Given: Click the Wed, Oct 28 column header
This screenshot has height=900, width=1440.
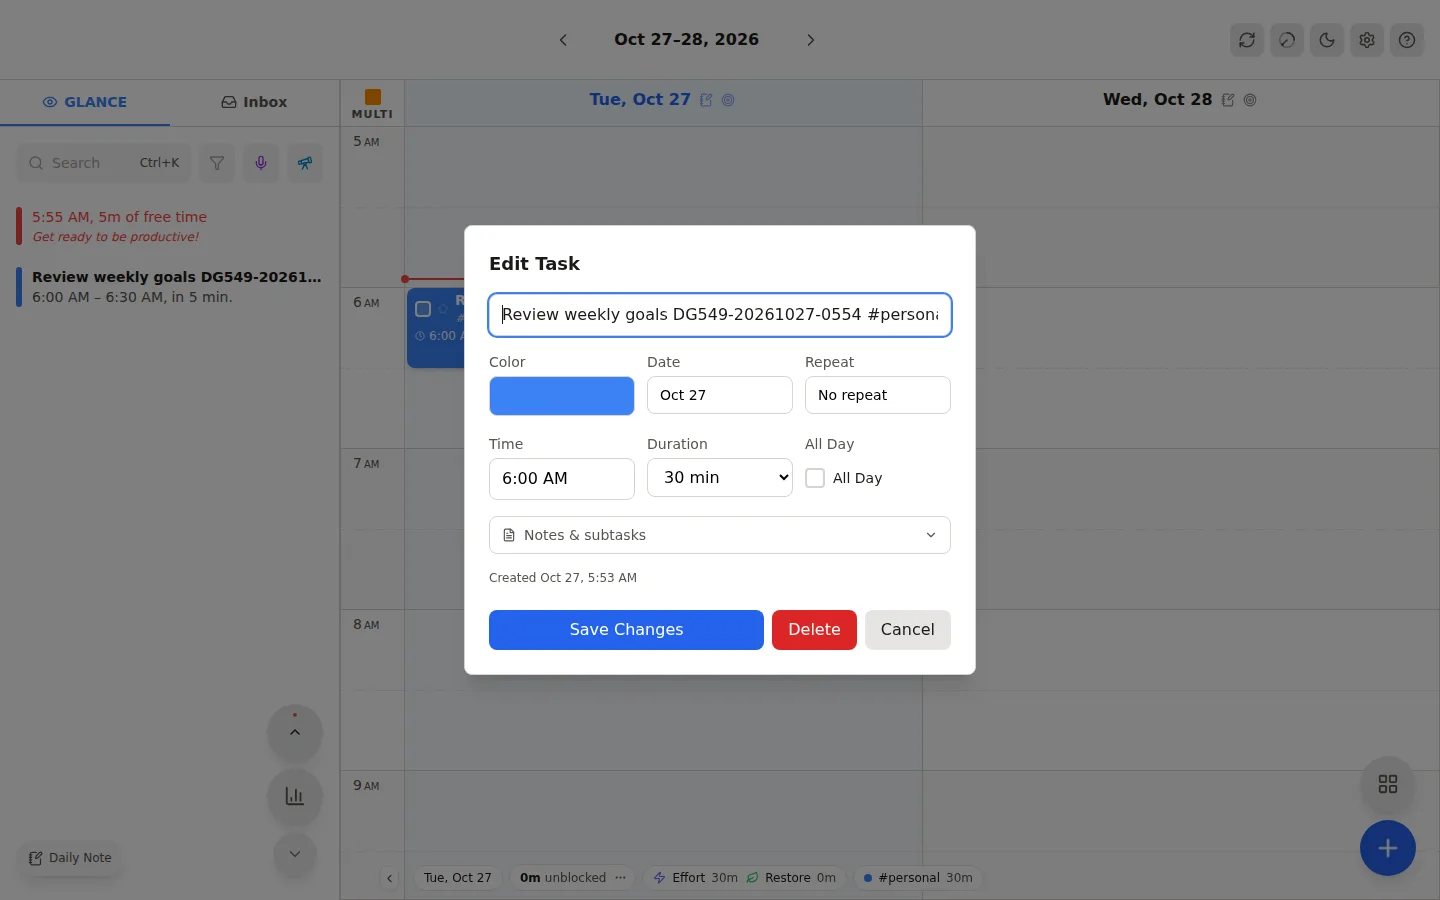Looking at the screenshot, I should 1157,100.
